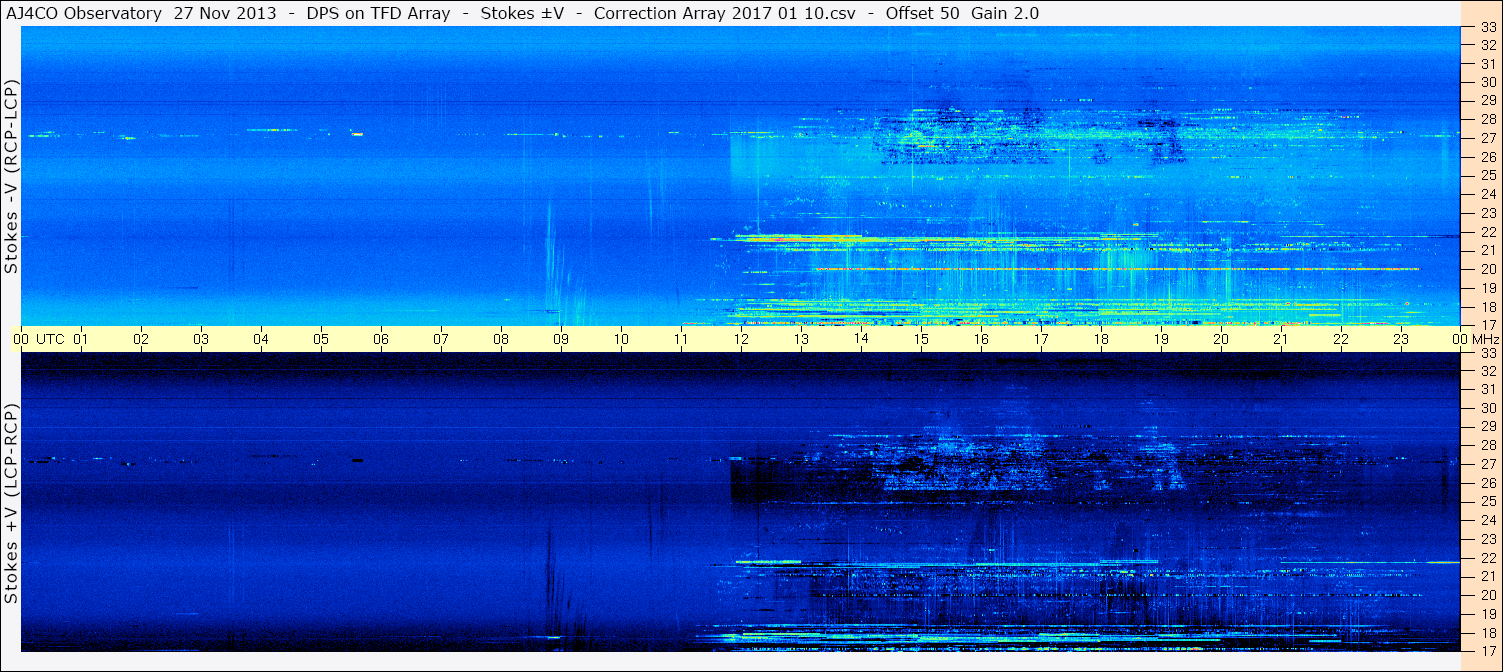1503x672 pixels.
Task: Click the 'Gain 2.0' header value
Action: click(x=1005, y=13)
